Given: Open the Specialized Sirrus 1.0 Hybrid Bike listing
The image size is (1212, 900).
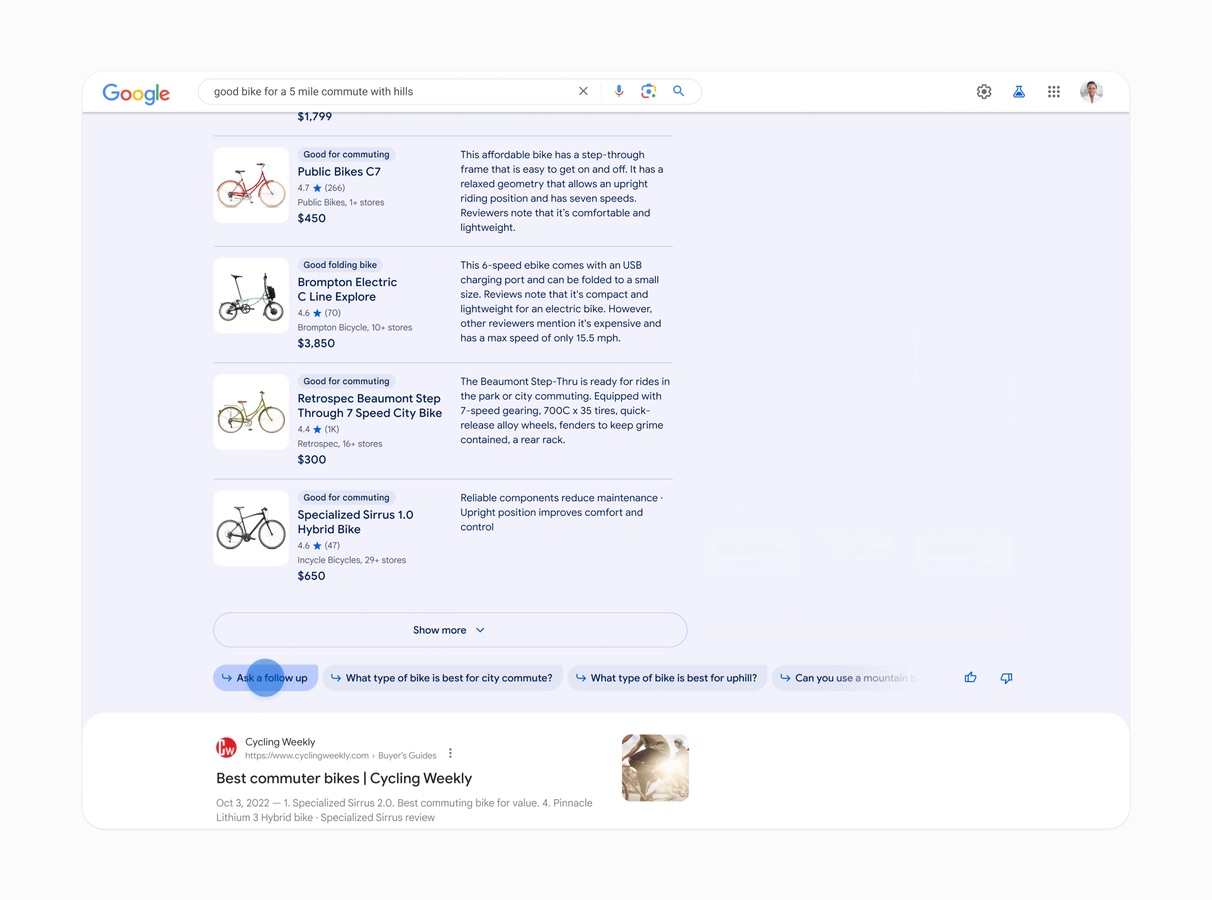Looking at the screenshot, I should (355, 522).
